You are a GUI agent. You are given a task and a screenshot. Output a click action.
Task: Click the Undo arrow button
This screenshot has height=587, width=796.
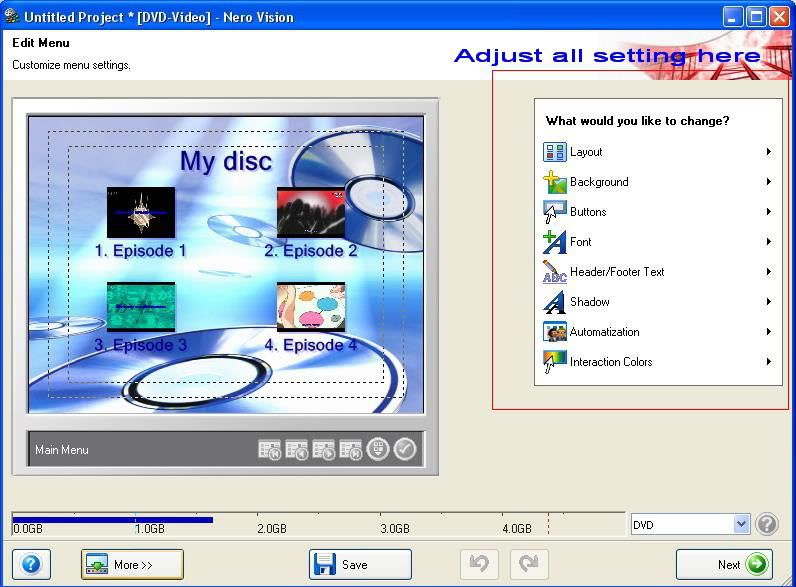[479, 564]
